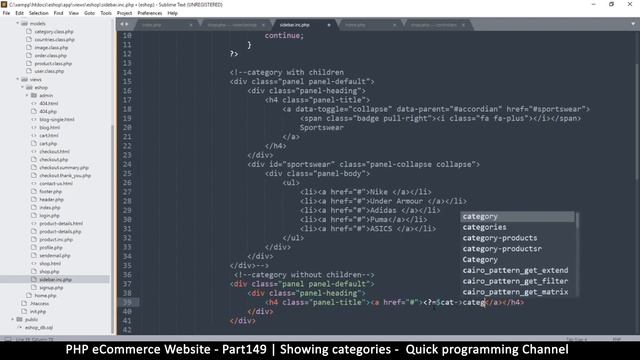Open the Find menu

pos(58,13)
